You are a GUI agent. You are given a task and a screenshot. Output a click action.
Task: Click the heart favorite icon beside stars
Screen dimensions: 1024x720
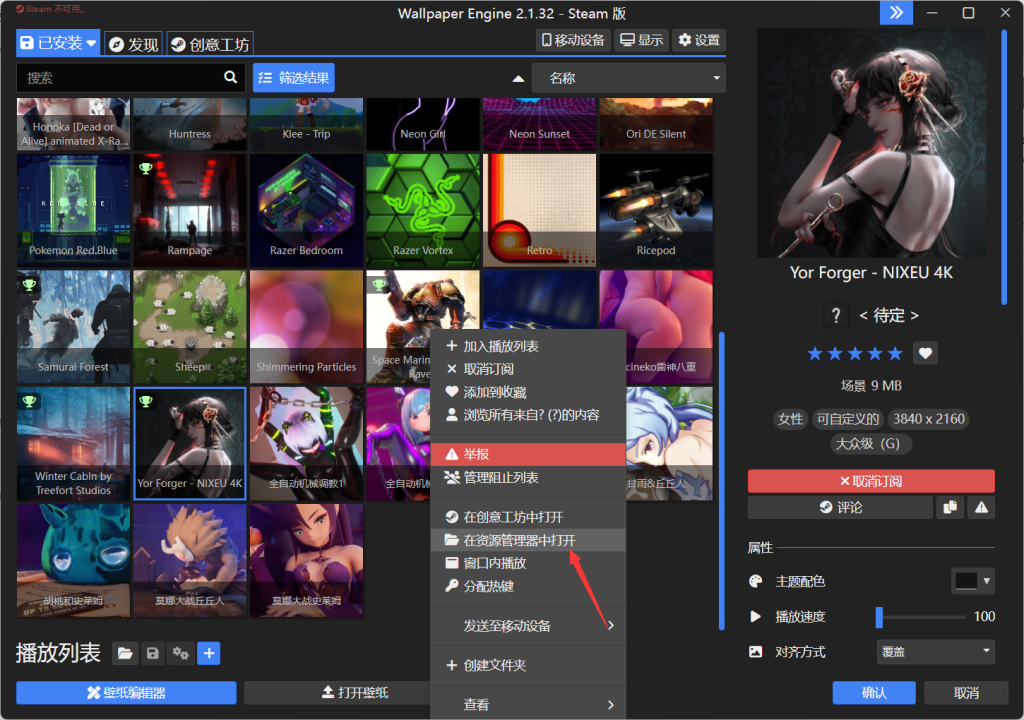[x=925, y=353]
